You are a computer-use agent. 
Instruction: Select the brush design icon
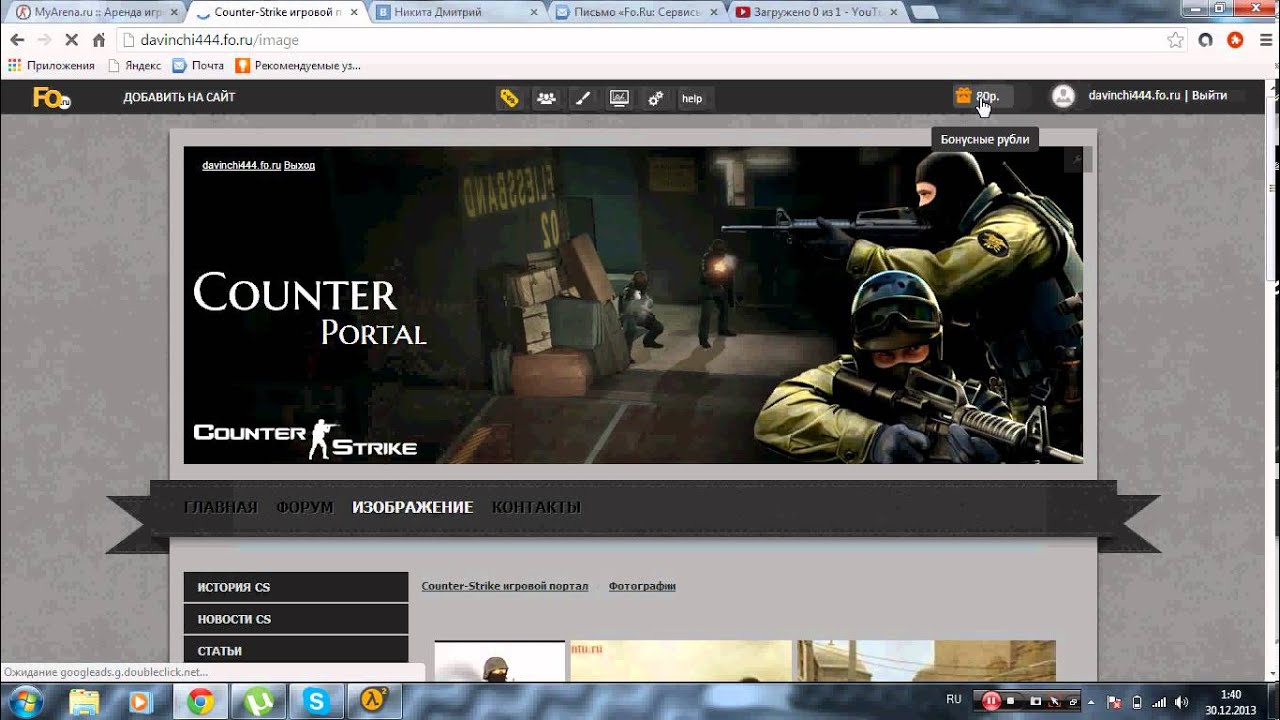click(583, 98)
